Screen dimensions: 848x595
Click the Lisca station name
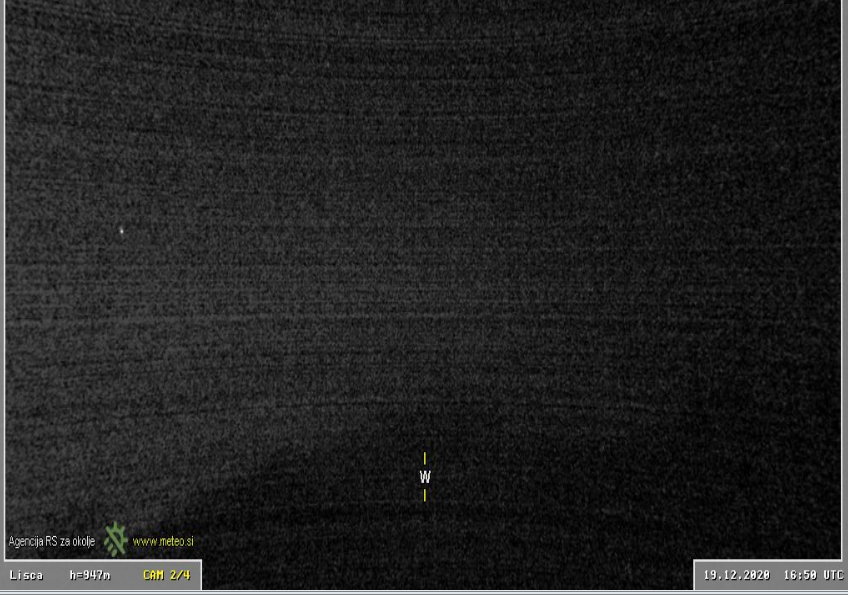click(26, 575)
